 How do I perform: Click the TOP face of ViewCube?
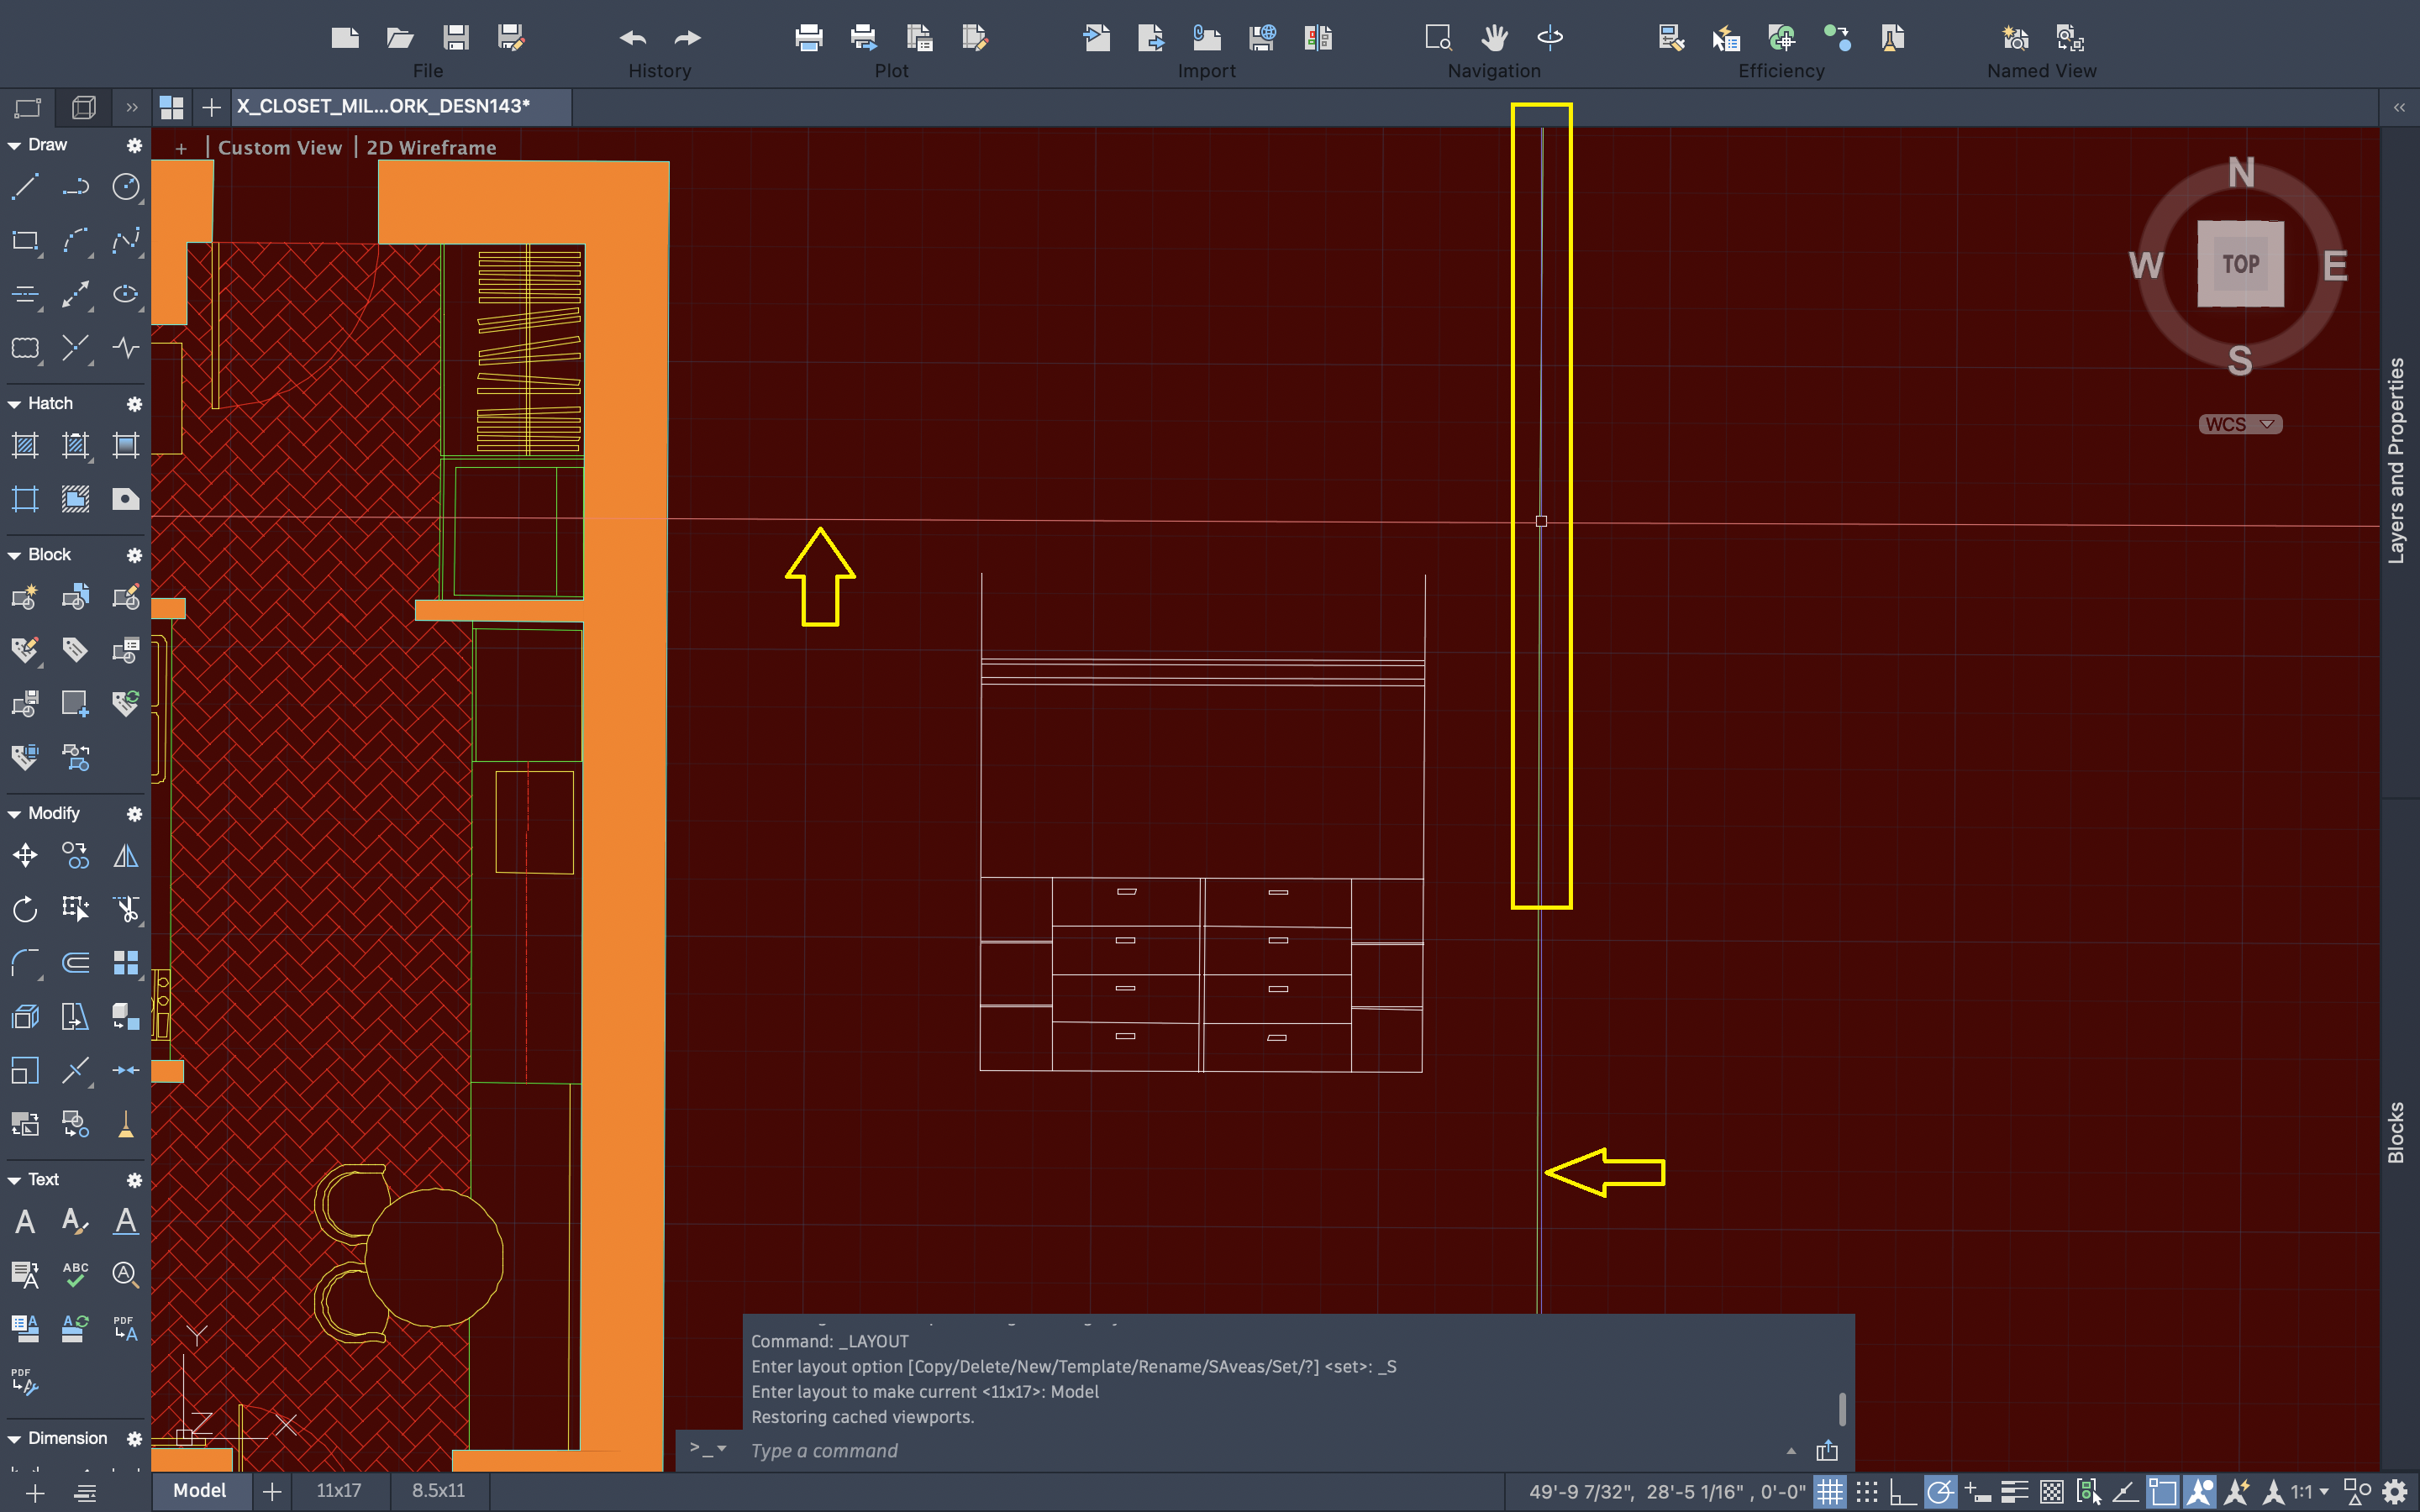pyautogui.click(x=2240, y=264)
